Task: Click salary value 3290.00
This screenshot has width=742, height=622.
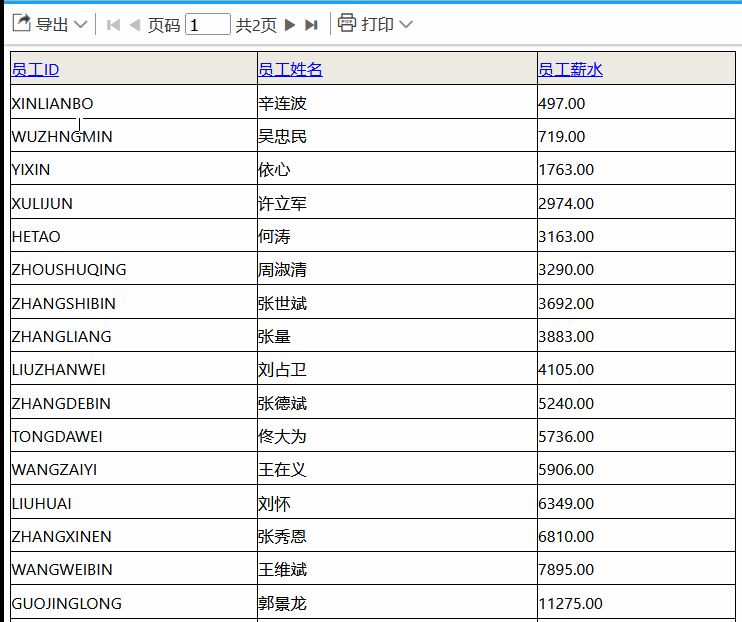Action: pyautogui.click(x=566, y=269)
